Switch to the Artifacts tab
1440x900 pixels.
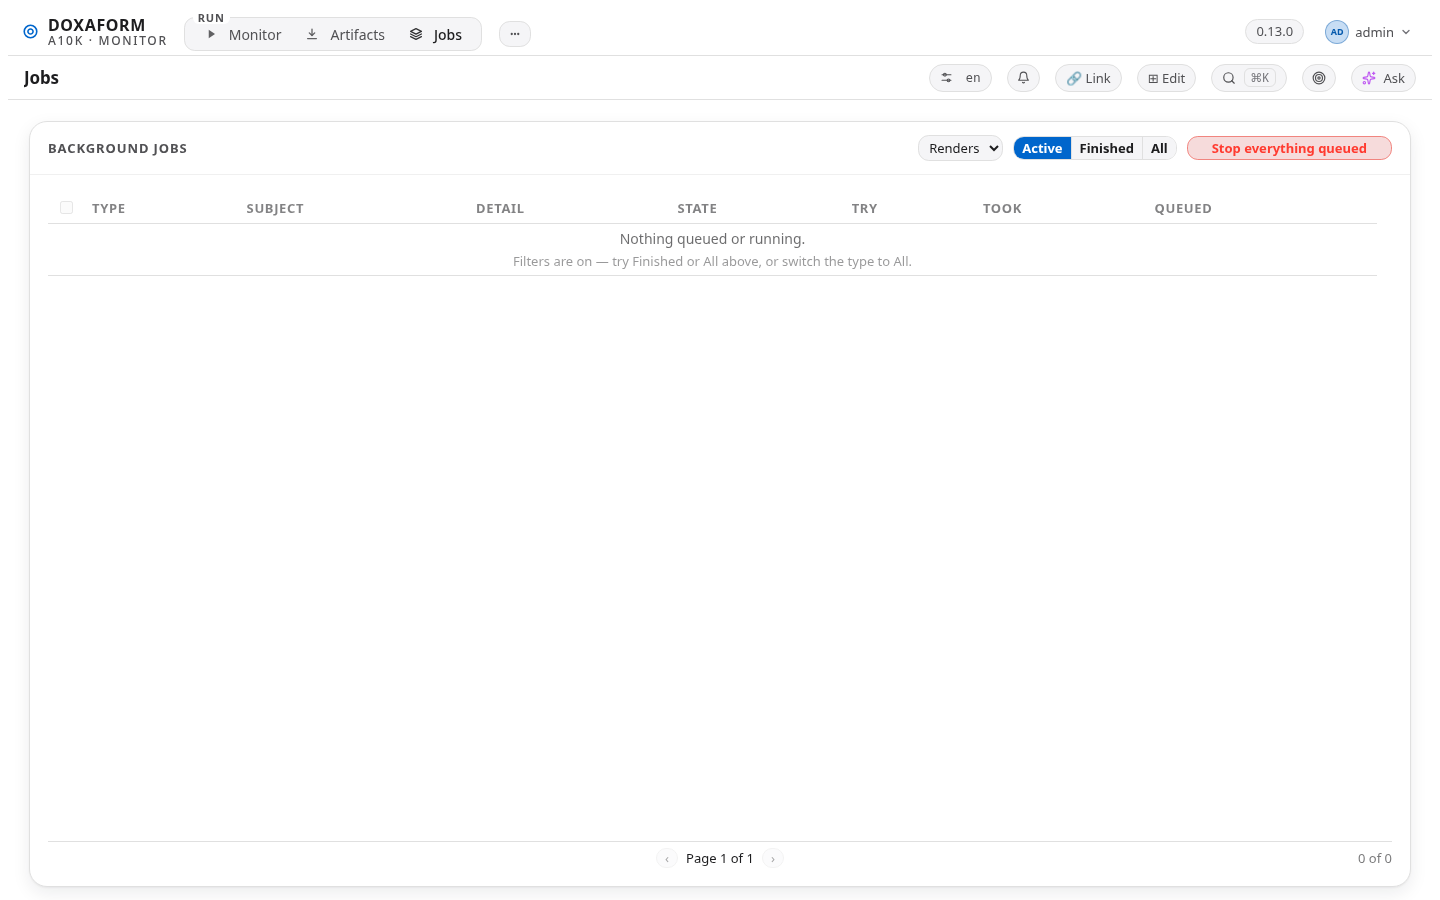[345, 35]
